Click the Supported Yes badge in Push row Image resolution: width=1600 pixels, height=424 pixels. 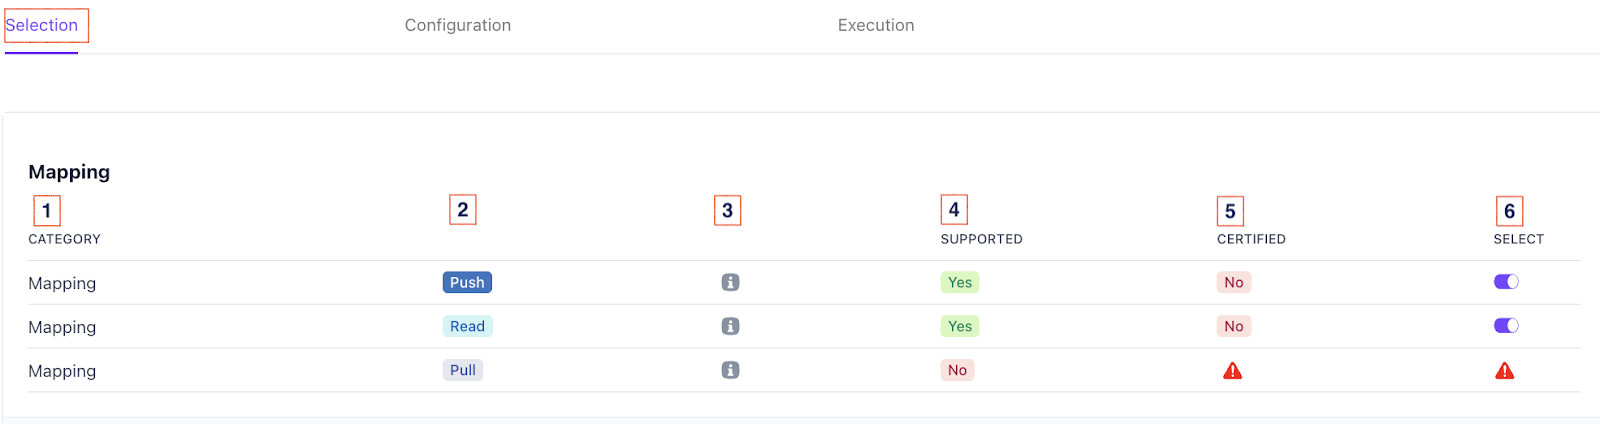tap(960, 283)
